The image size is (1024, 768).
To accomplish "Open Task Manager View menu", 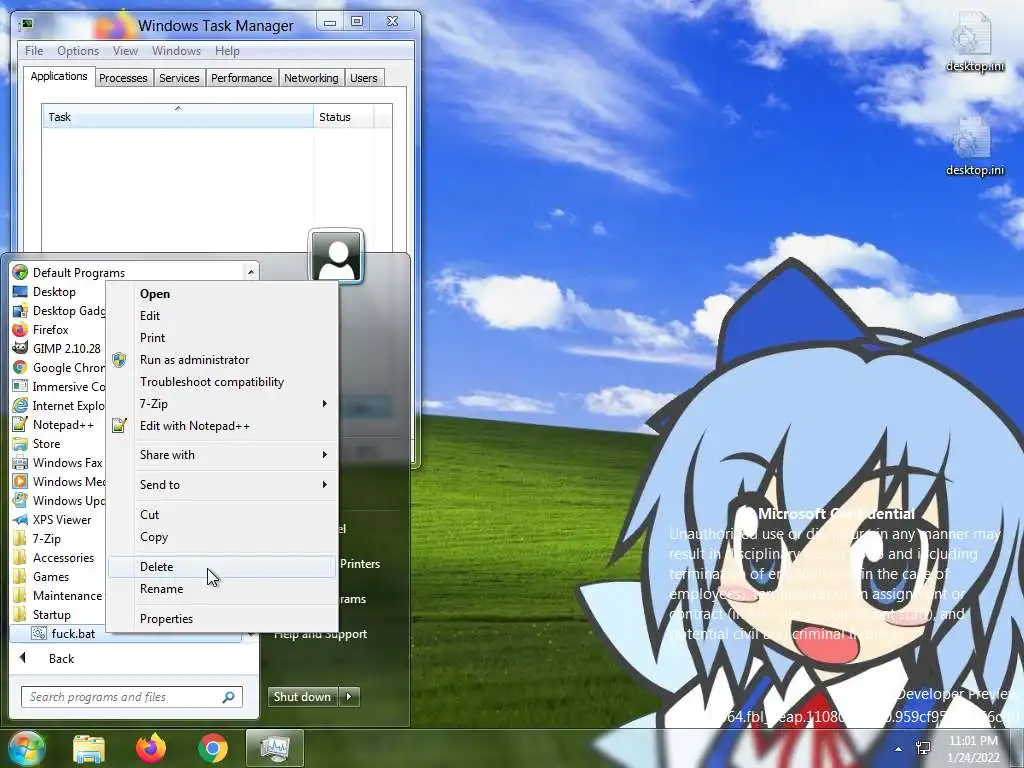I will pos(125,50).
